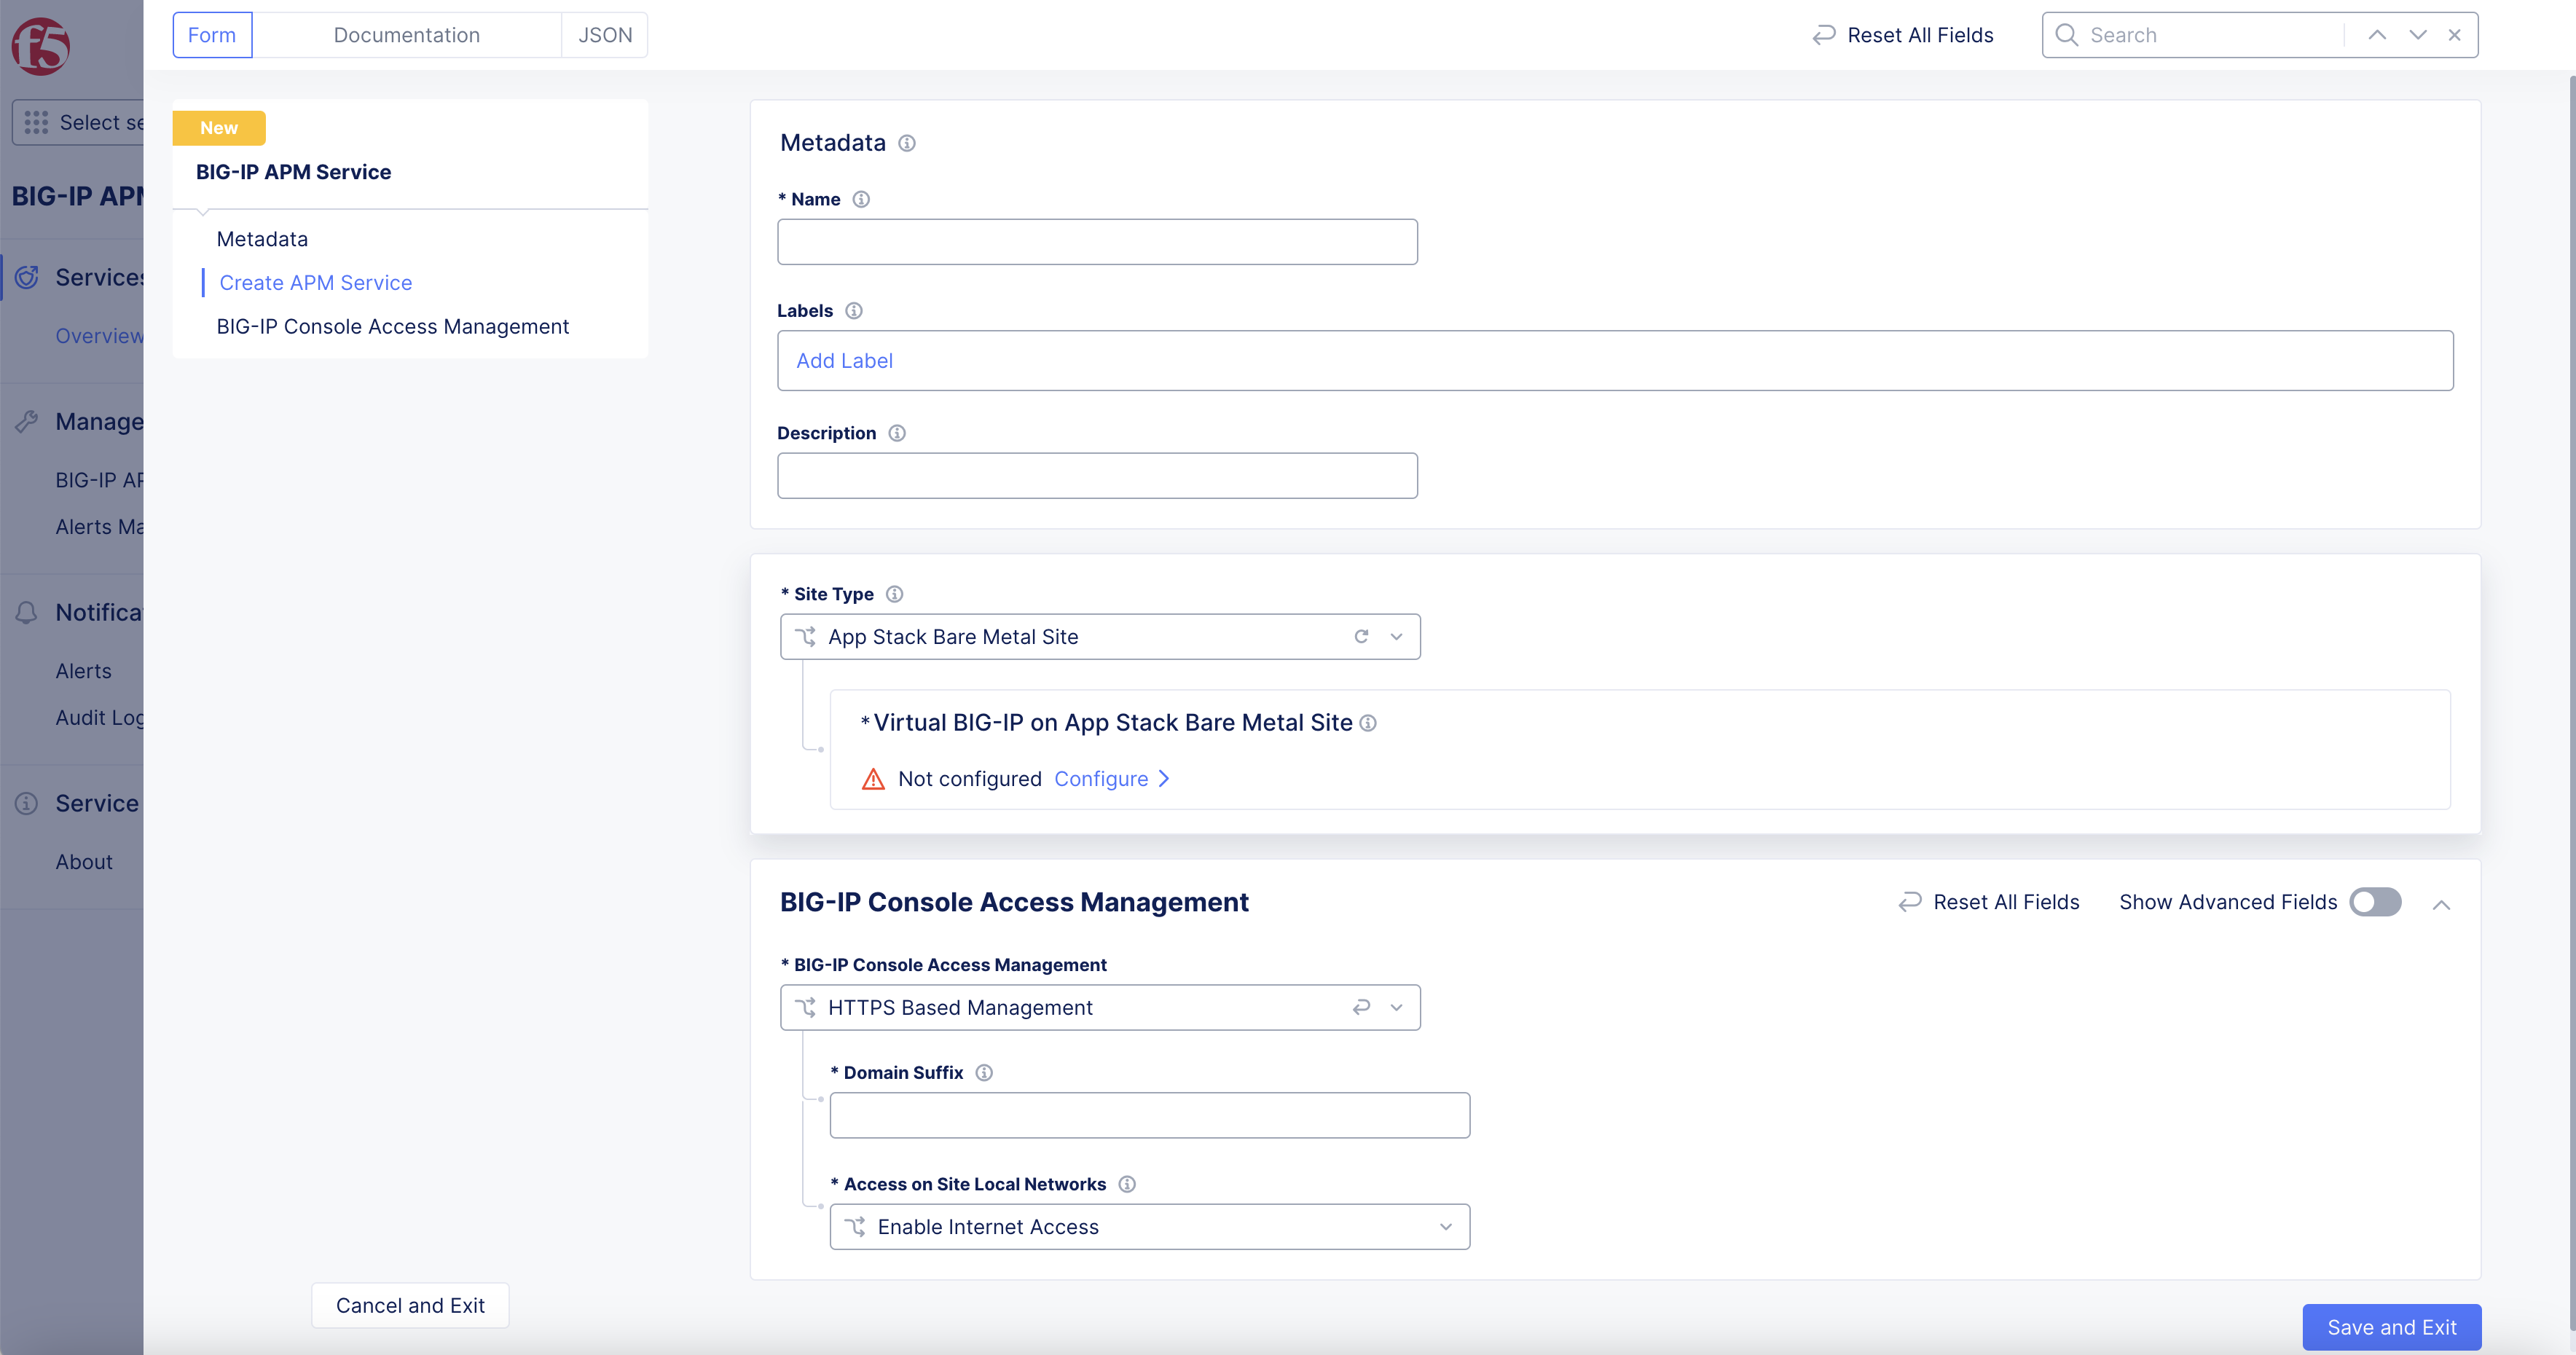The width and height of the screenshot is (2576, 1355).
Task: Click the info icon beside Name label
Action: coord(860,199)
